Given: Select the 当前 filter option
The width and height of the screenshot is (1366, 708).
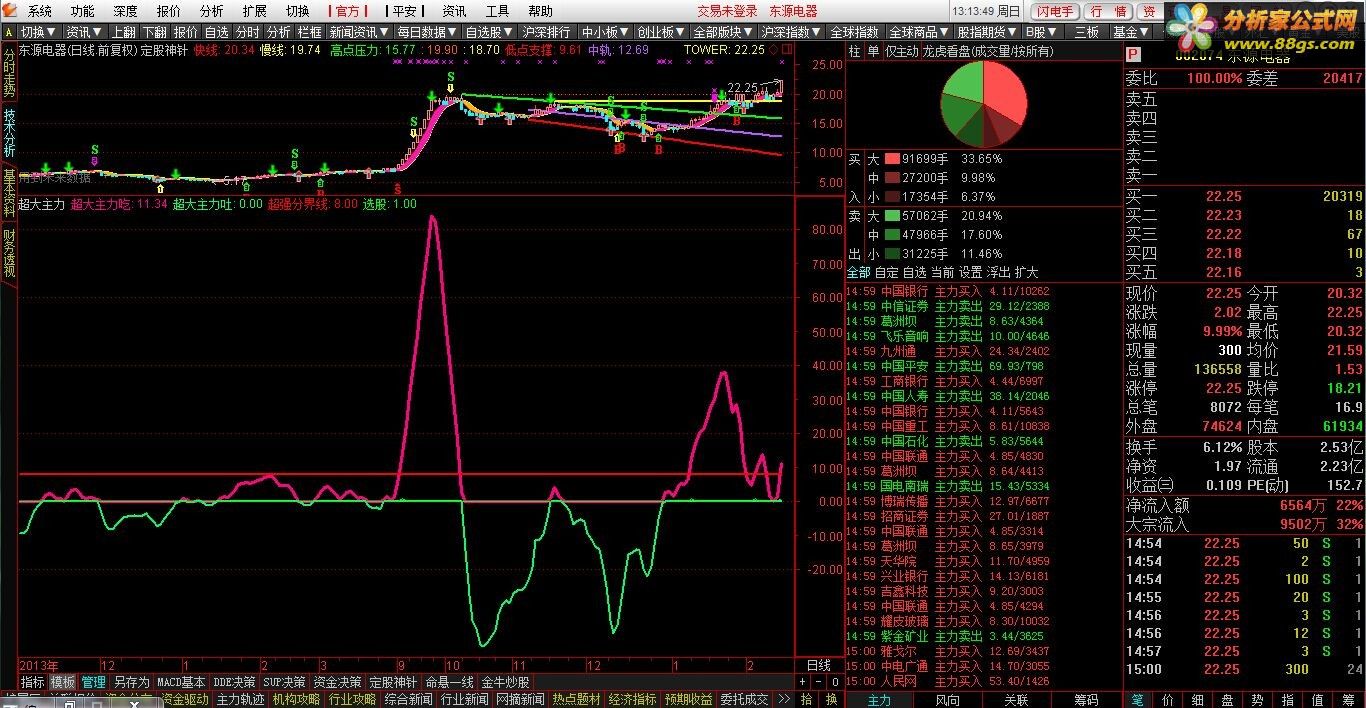Looking at the screenshot, I should pos(942,272).
